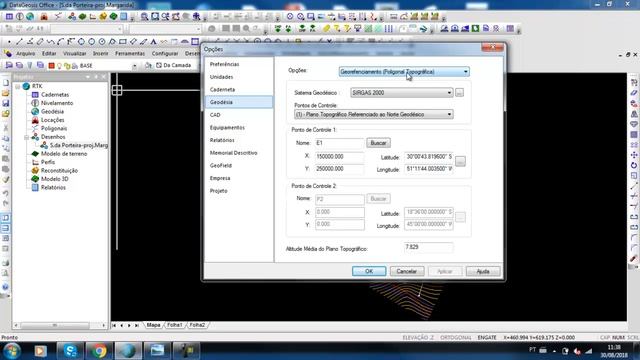Viewport: 640px width, 360px height.
Task: Select the line drawing tool
Action: (x=19, y=42)
